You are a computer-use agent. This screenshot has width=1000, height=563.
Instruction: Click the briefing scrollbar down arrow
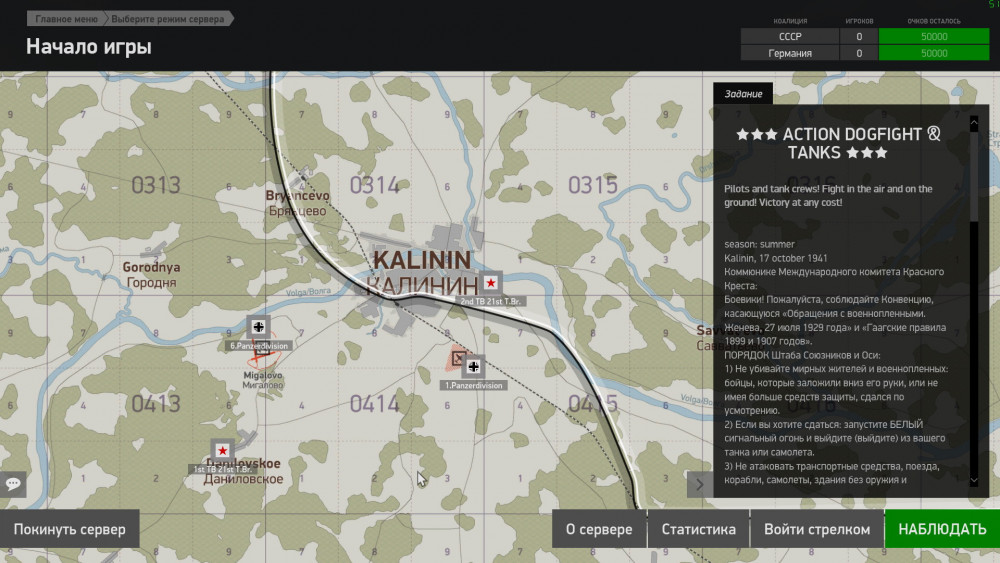(x=974, y=480)
